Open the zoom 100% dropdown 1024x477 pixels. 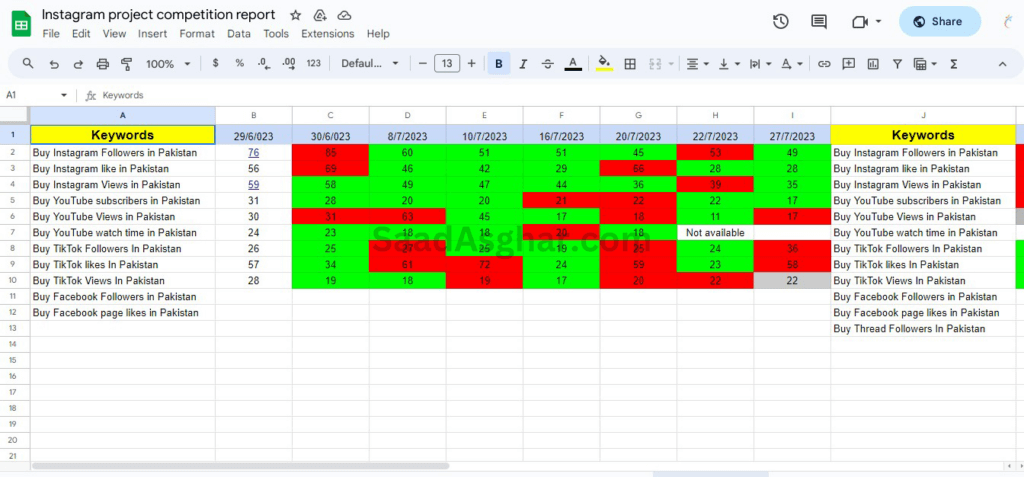pos(168,63)
